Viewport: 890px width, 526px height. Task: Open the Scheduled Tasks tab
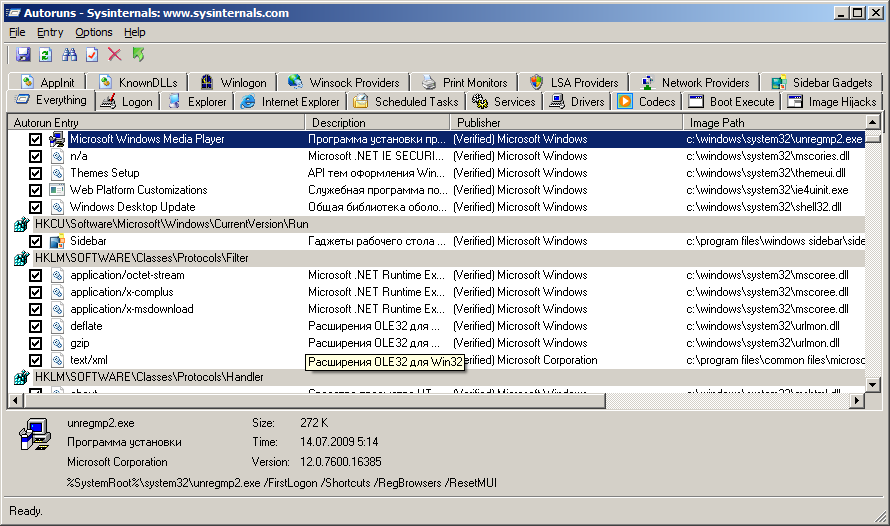(405, 102)
